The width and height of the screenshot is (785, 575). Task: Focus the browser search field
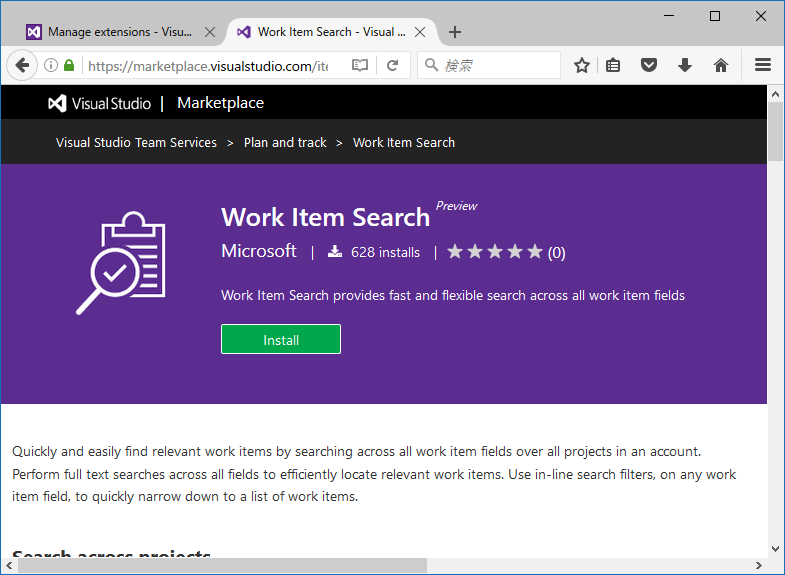[489, 65]
